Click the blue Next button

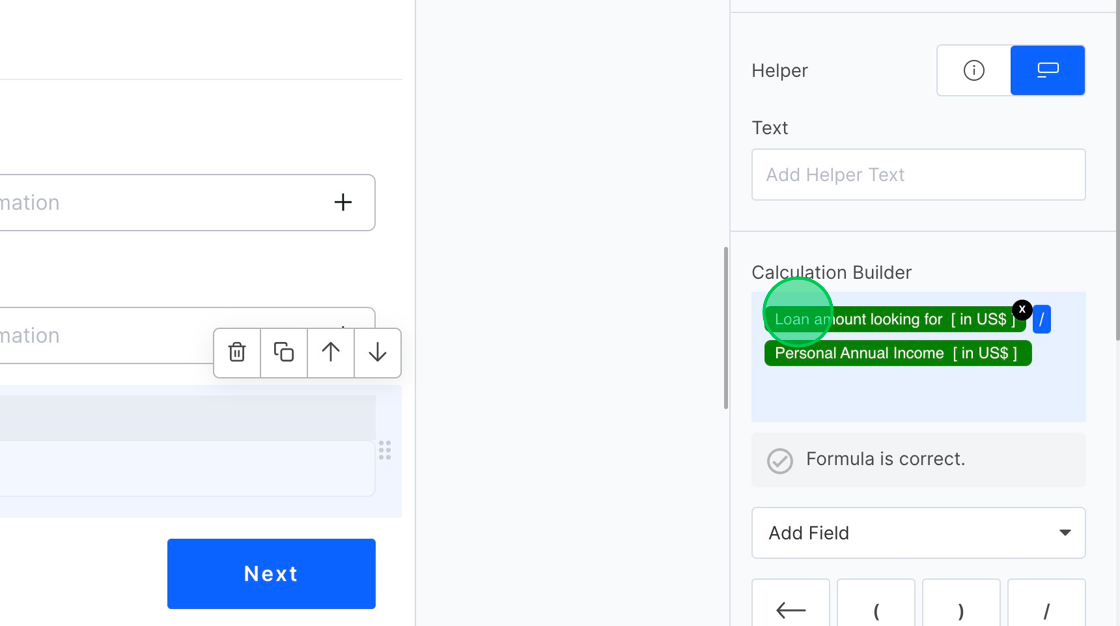271,574
